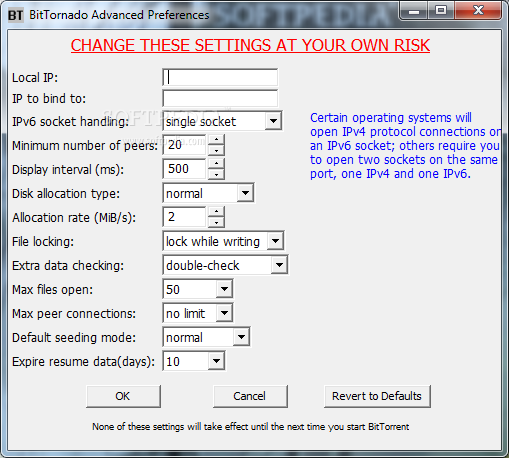
Task: Open the Extra data checking dropdown
Action: point(279,265)
